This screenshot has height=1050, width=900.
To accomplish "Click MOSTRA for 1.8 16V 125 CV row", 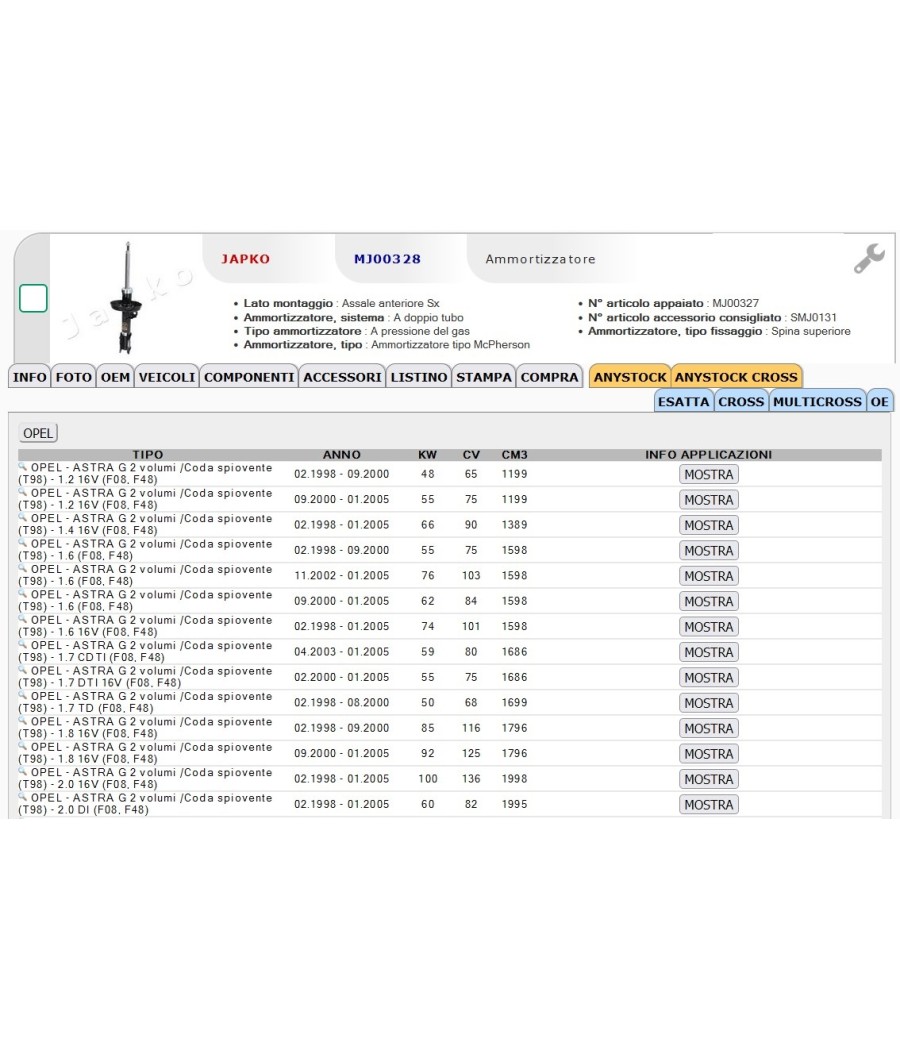I will [x=708, y=754].
